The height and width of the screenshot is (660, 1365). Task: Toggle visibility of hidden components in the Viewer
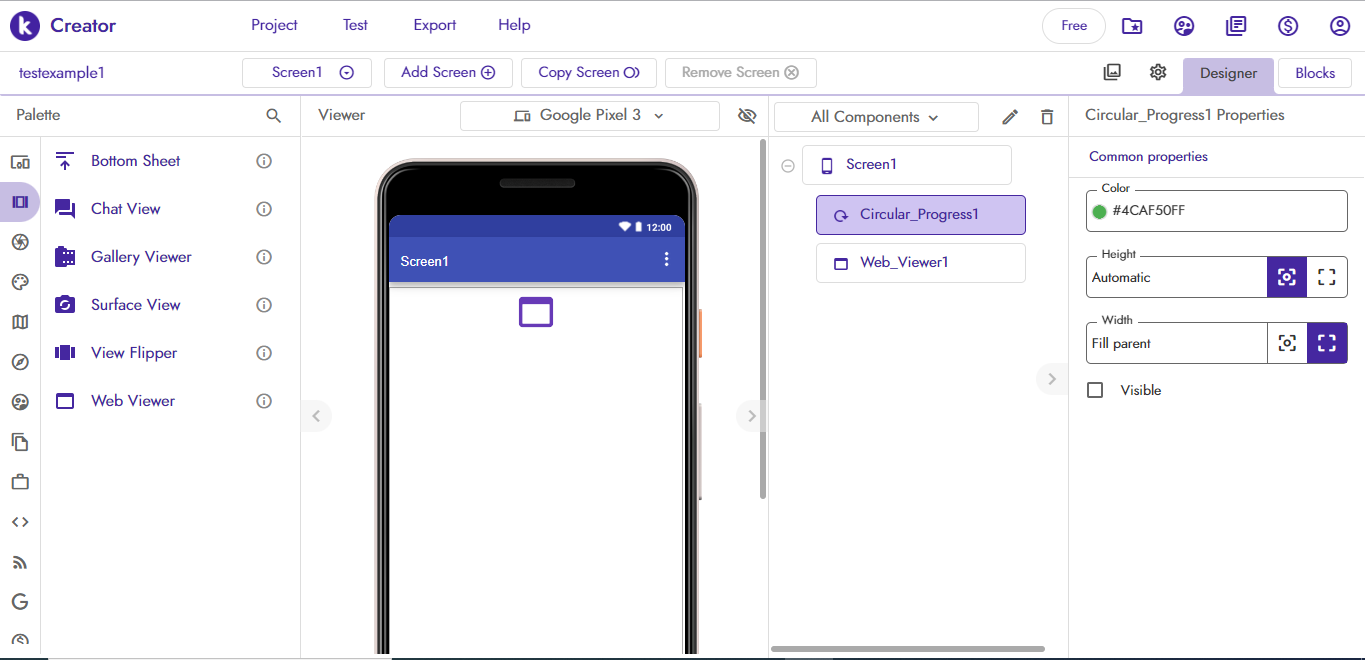747,115
